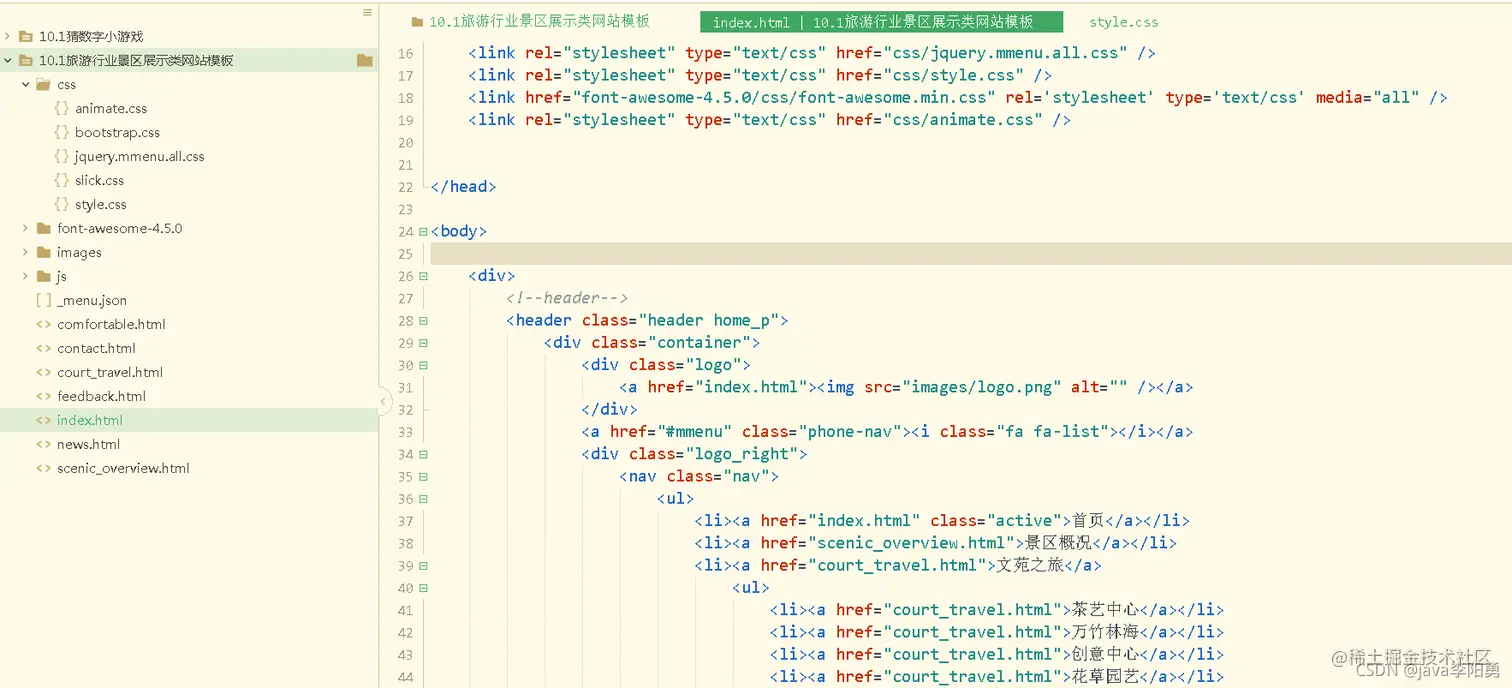Viewport: 1512px width, 688px height.
Task: Collapse the sidebar using the divider handle
Action: click(x=385, y=402)
